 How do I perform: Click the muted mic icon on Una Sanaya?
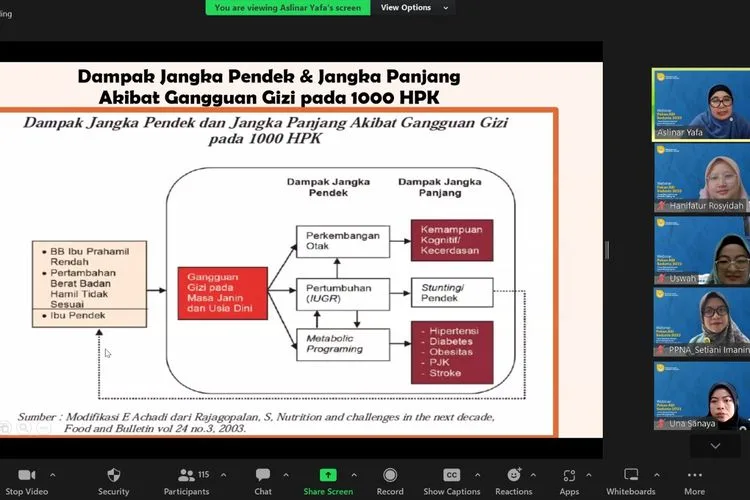click(x=662, y=423)
